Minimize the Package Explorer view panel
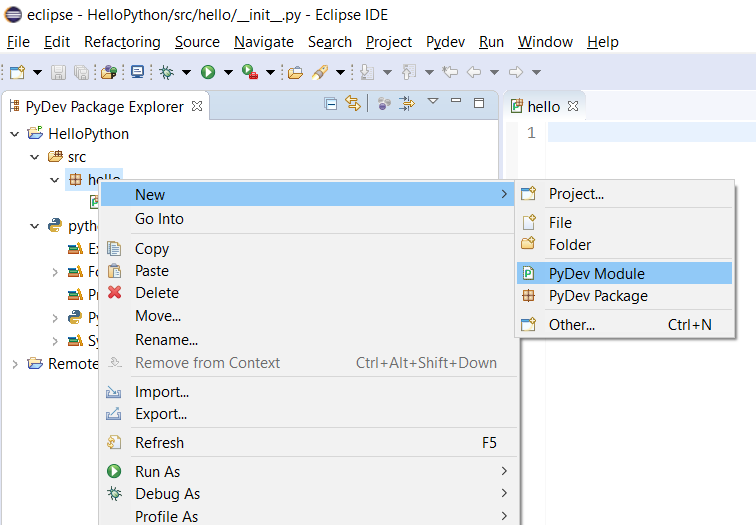Viewport: 756px width, 525px height. [456, 101]
